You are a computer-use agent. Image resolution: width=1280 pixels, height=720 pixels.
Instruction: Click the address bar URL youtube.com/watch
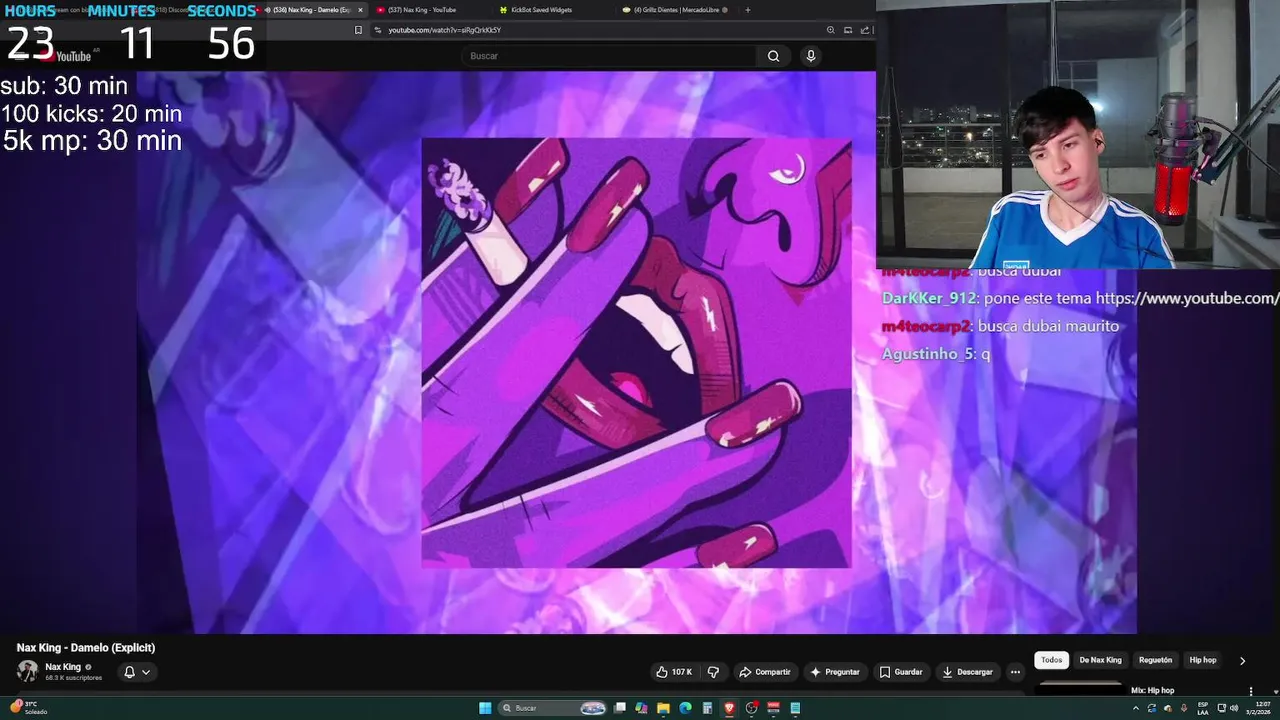coord(444,30)
